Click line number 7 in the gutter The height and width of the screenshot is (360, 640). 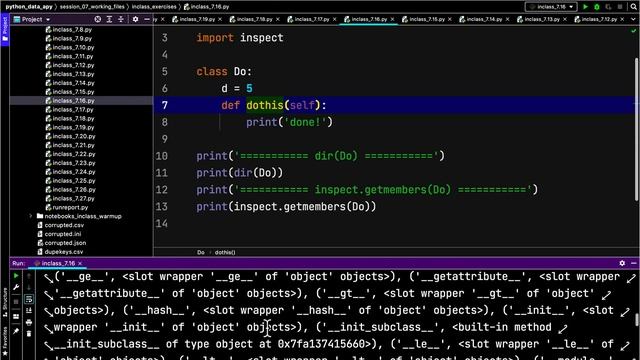(x=164, y=105)
